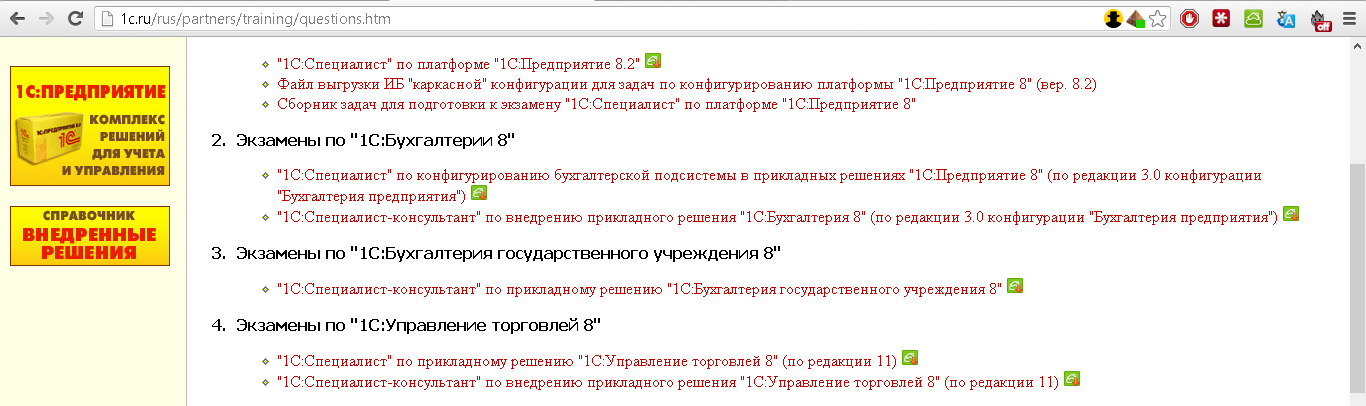Open consultant link Бухгалтерия государственного учреждения 8
Screen dimensions: 1366x406
[639, 289]
